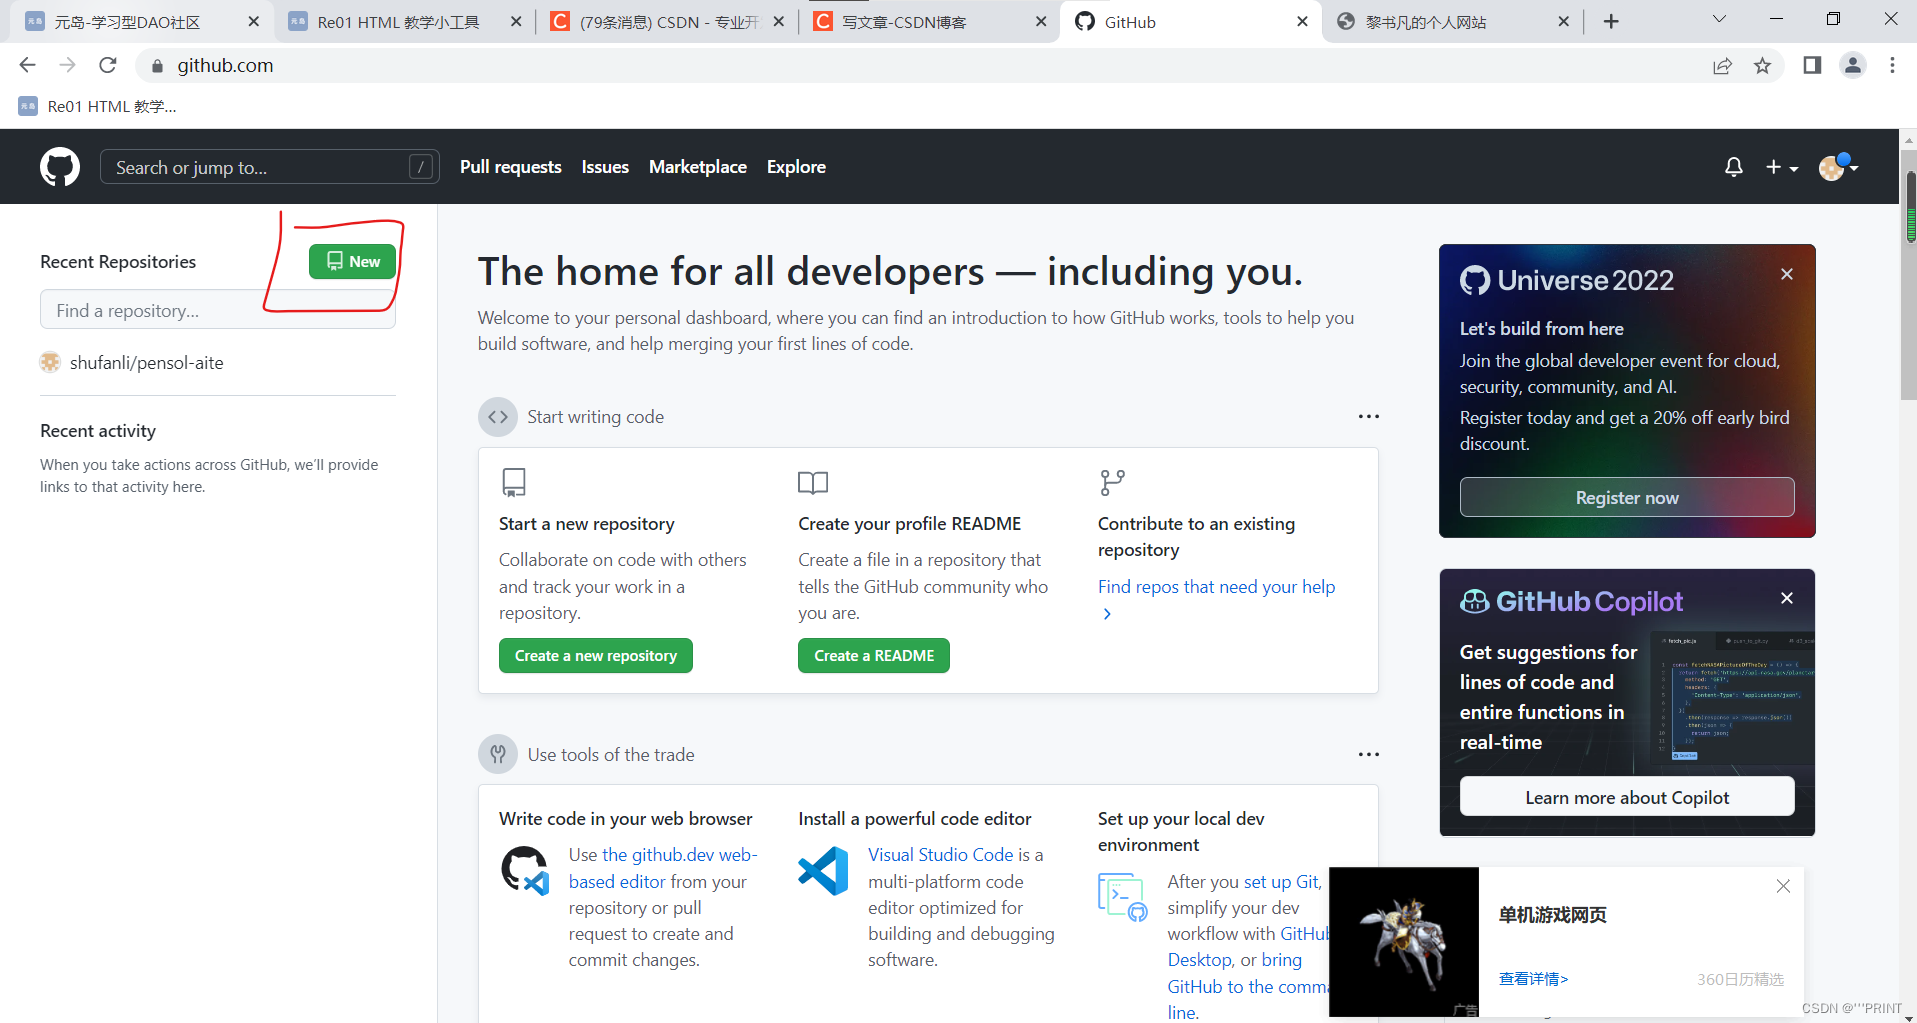Close the GitHub Copilot promo card
This screenshot has height=1023, width=1917.
1786,598
